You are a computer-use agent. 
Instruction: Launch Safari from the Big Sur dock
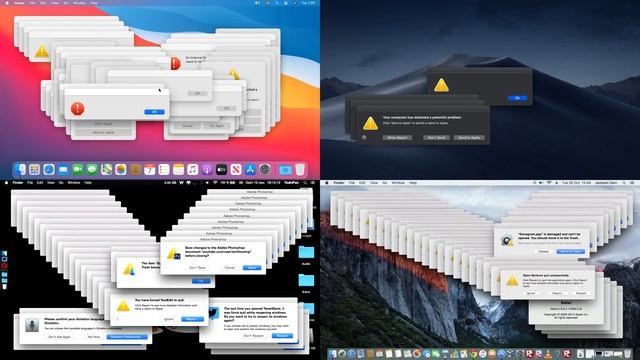click(x=49, y=169)
